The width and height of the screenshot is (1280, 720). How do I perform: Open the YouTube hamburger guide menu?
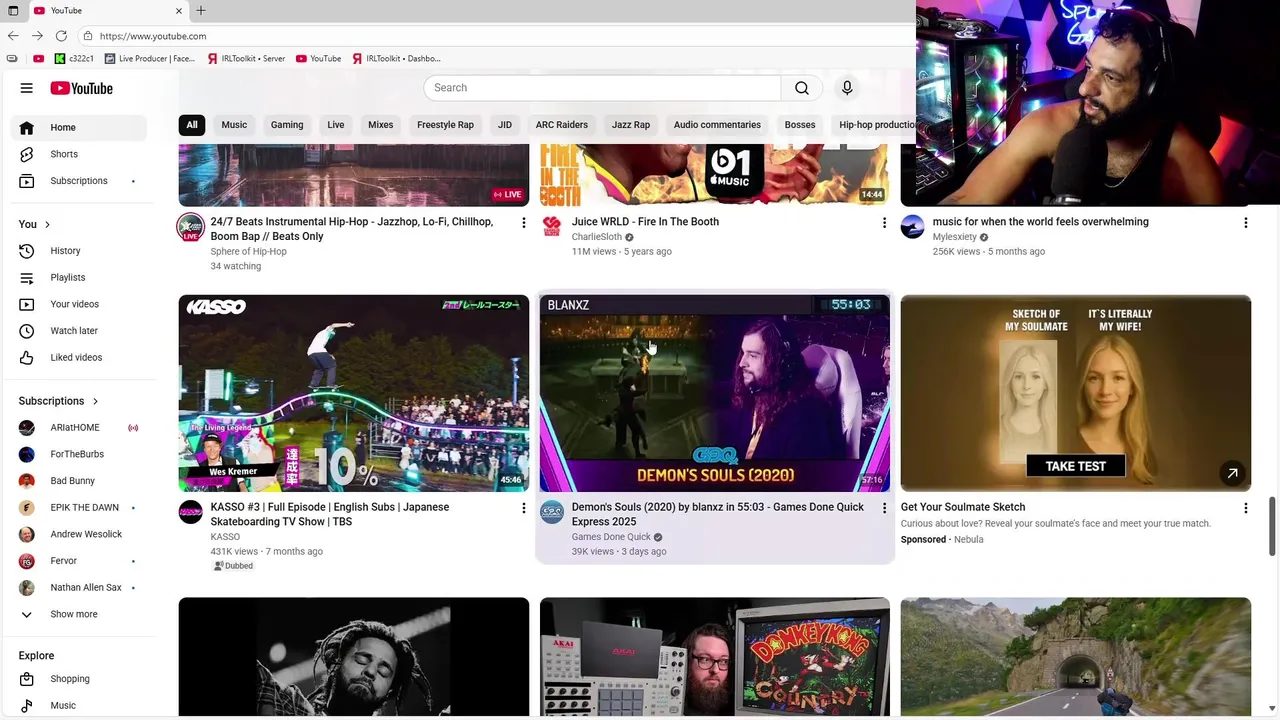tap(27, 88)
